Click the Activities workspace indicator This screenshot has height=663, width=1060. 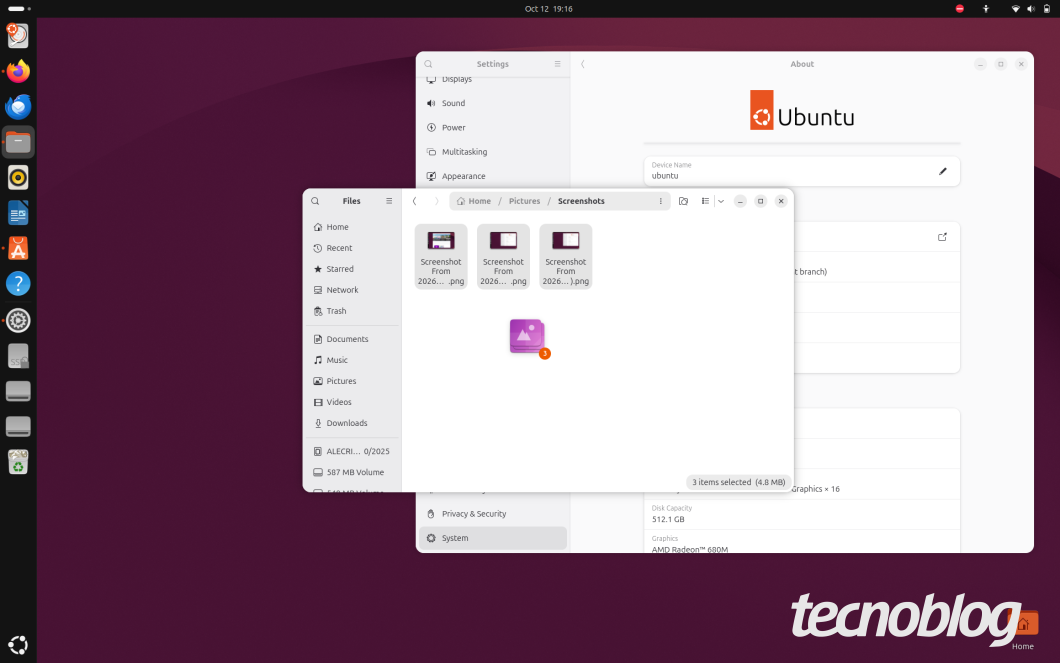(18, 9)
